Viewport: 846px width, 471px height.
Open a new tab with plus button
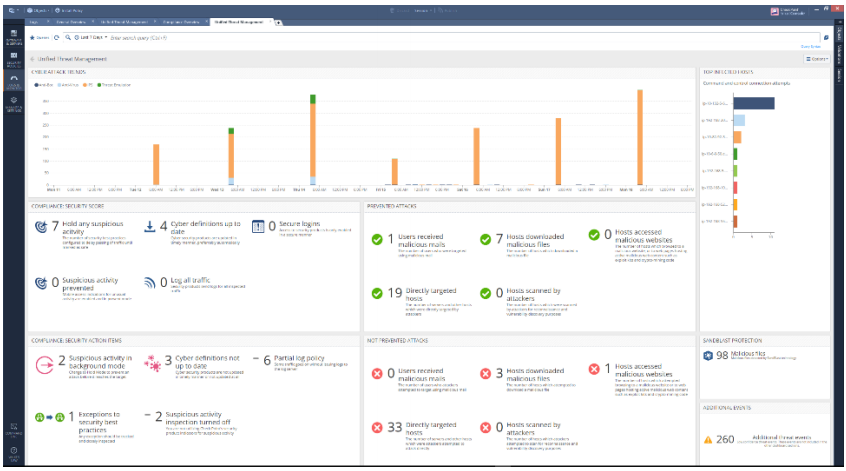point(278,23)
